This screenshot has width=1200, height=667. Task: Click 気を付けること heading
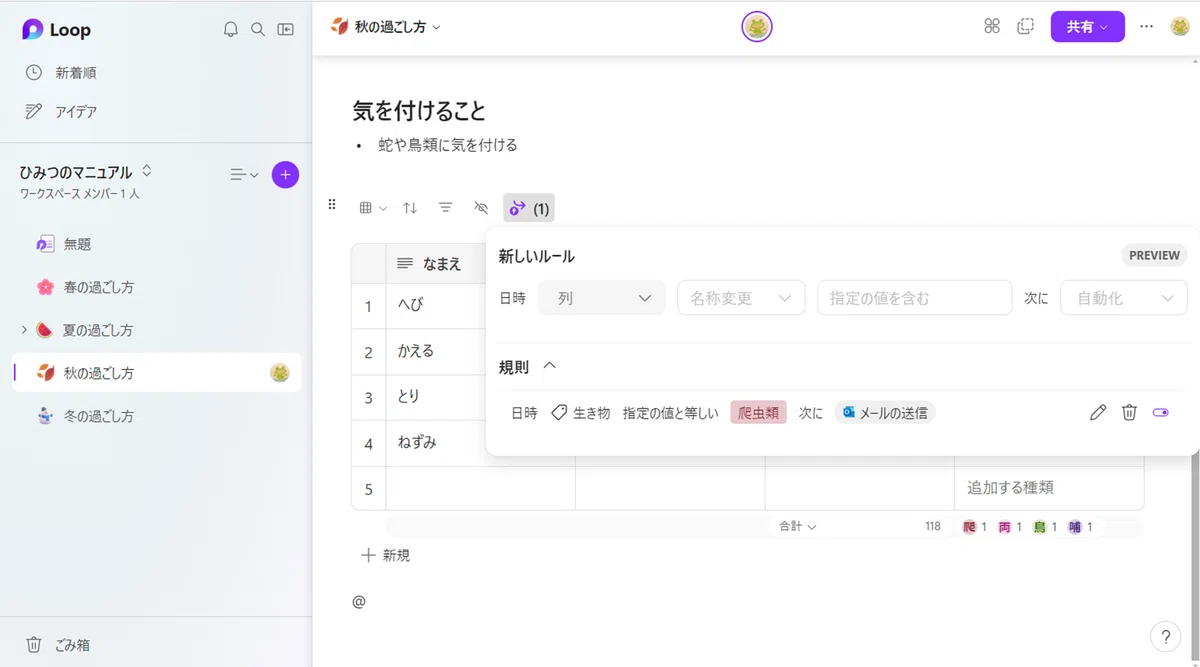click(x=419, y=110)
